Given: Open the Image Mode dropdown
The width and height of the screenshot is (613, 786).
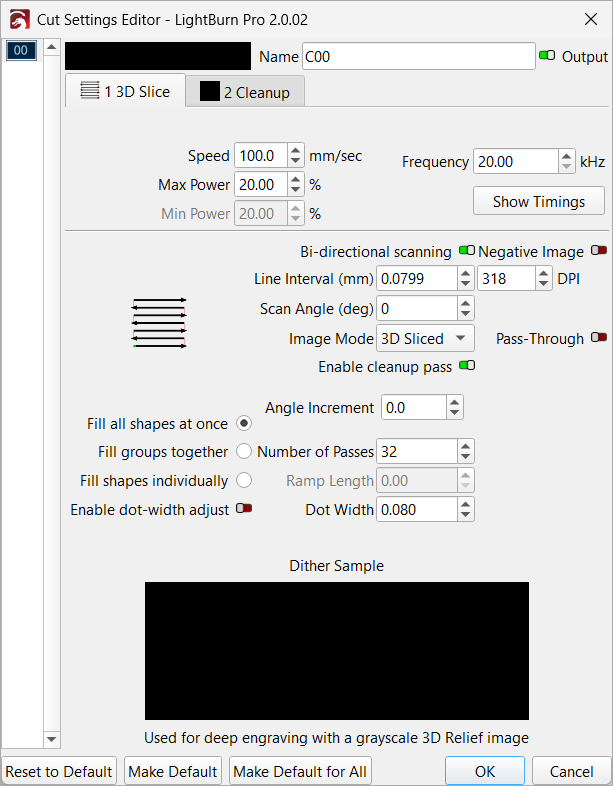Looking at the screenshot, I should (425, 338).
